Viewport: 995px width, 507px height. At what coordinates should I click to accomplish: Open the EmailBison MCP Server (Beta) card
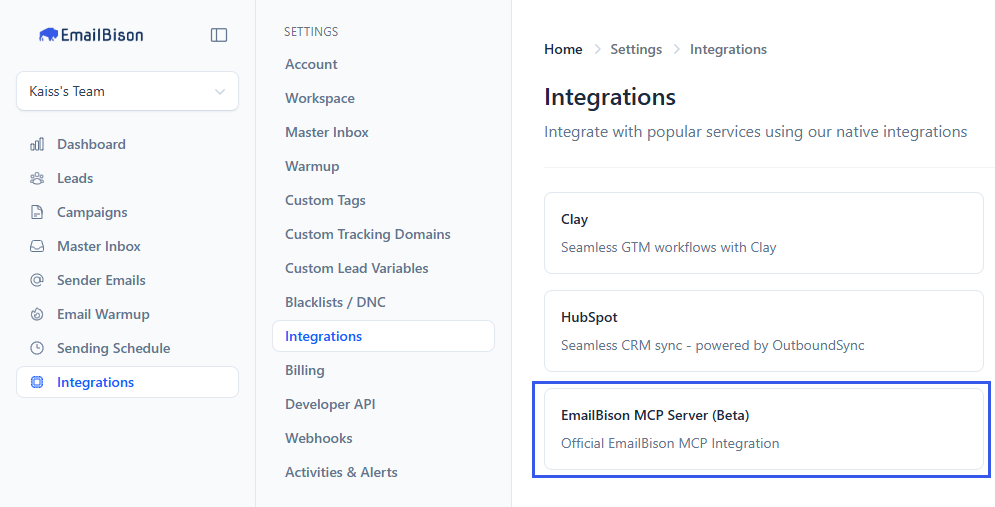(x=763, y=429)
